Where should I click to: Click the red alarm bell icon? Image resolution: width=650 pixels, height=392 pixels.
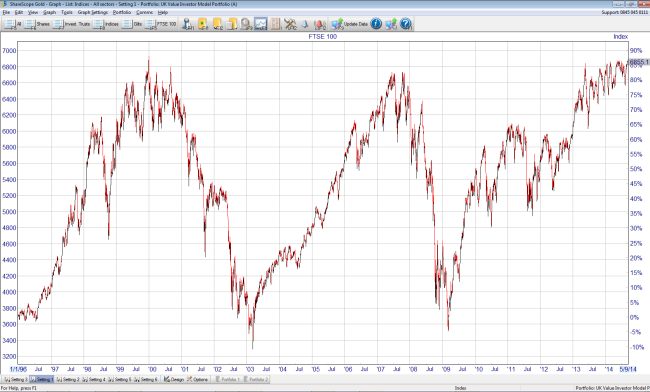click(320, 24)
